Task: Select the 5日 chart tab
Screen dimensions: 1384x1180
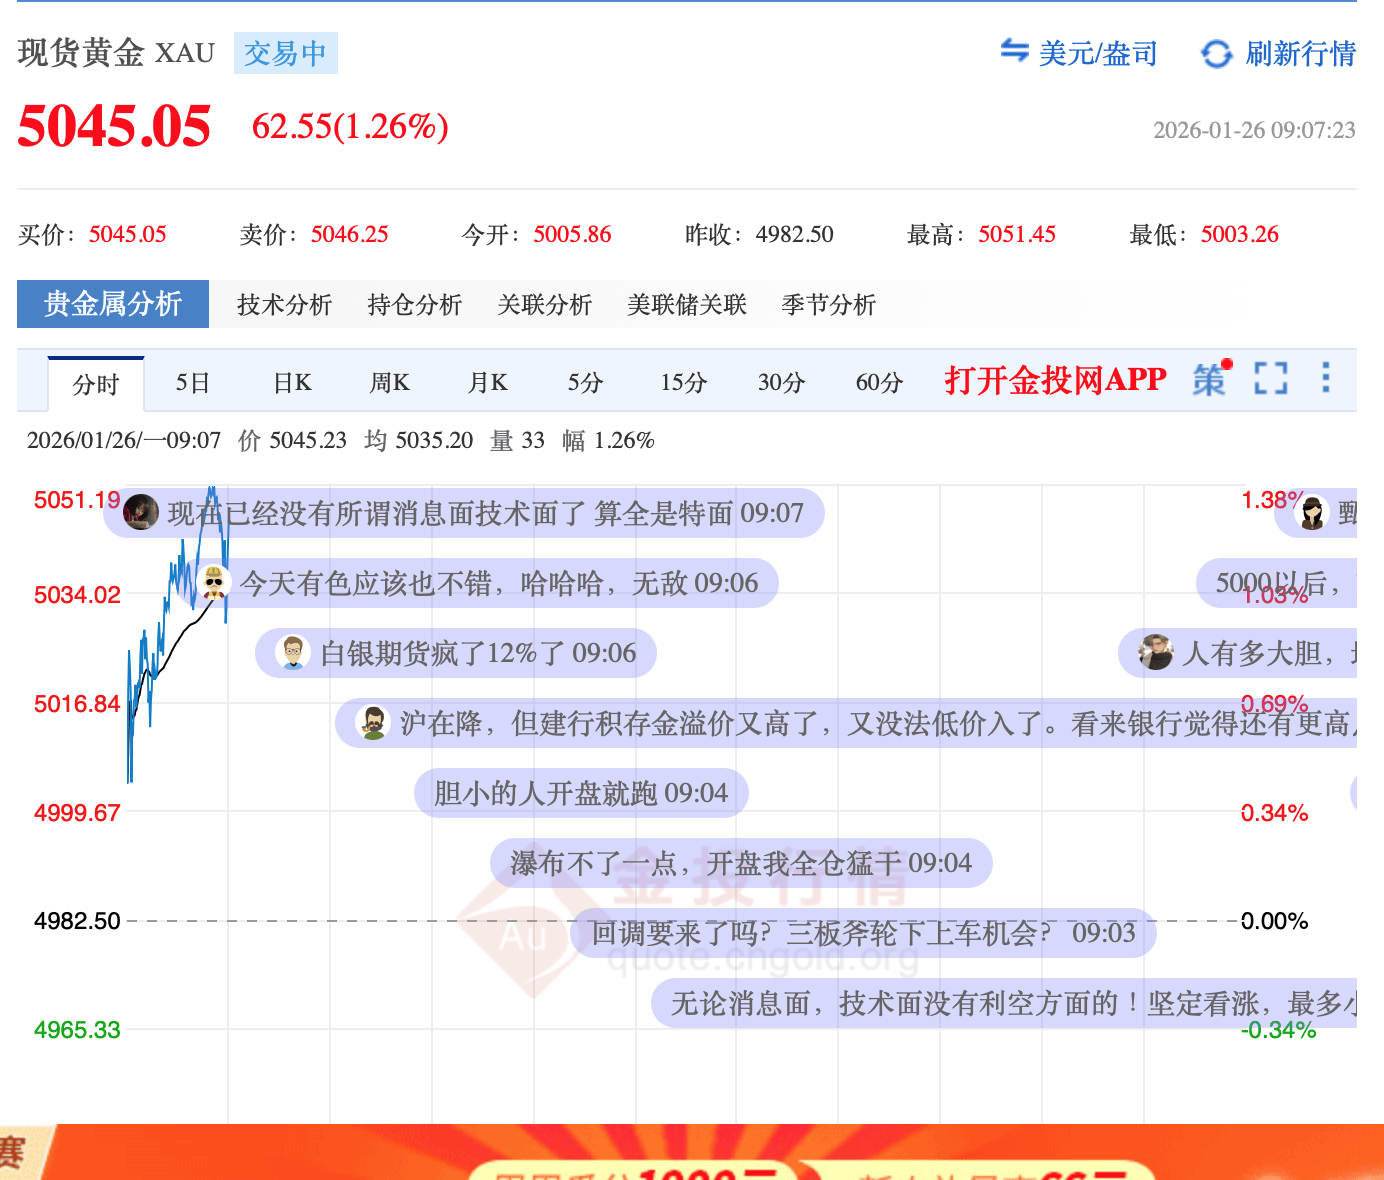Action: pyautogui.click(x=193, y=383)
